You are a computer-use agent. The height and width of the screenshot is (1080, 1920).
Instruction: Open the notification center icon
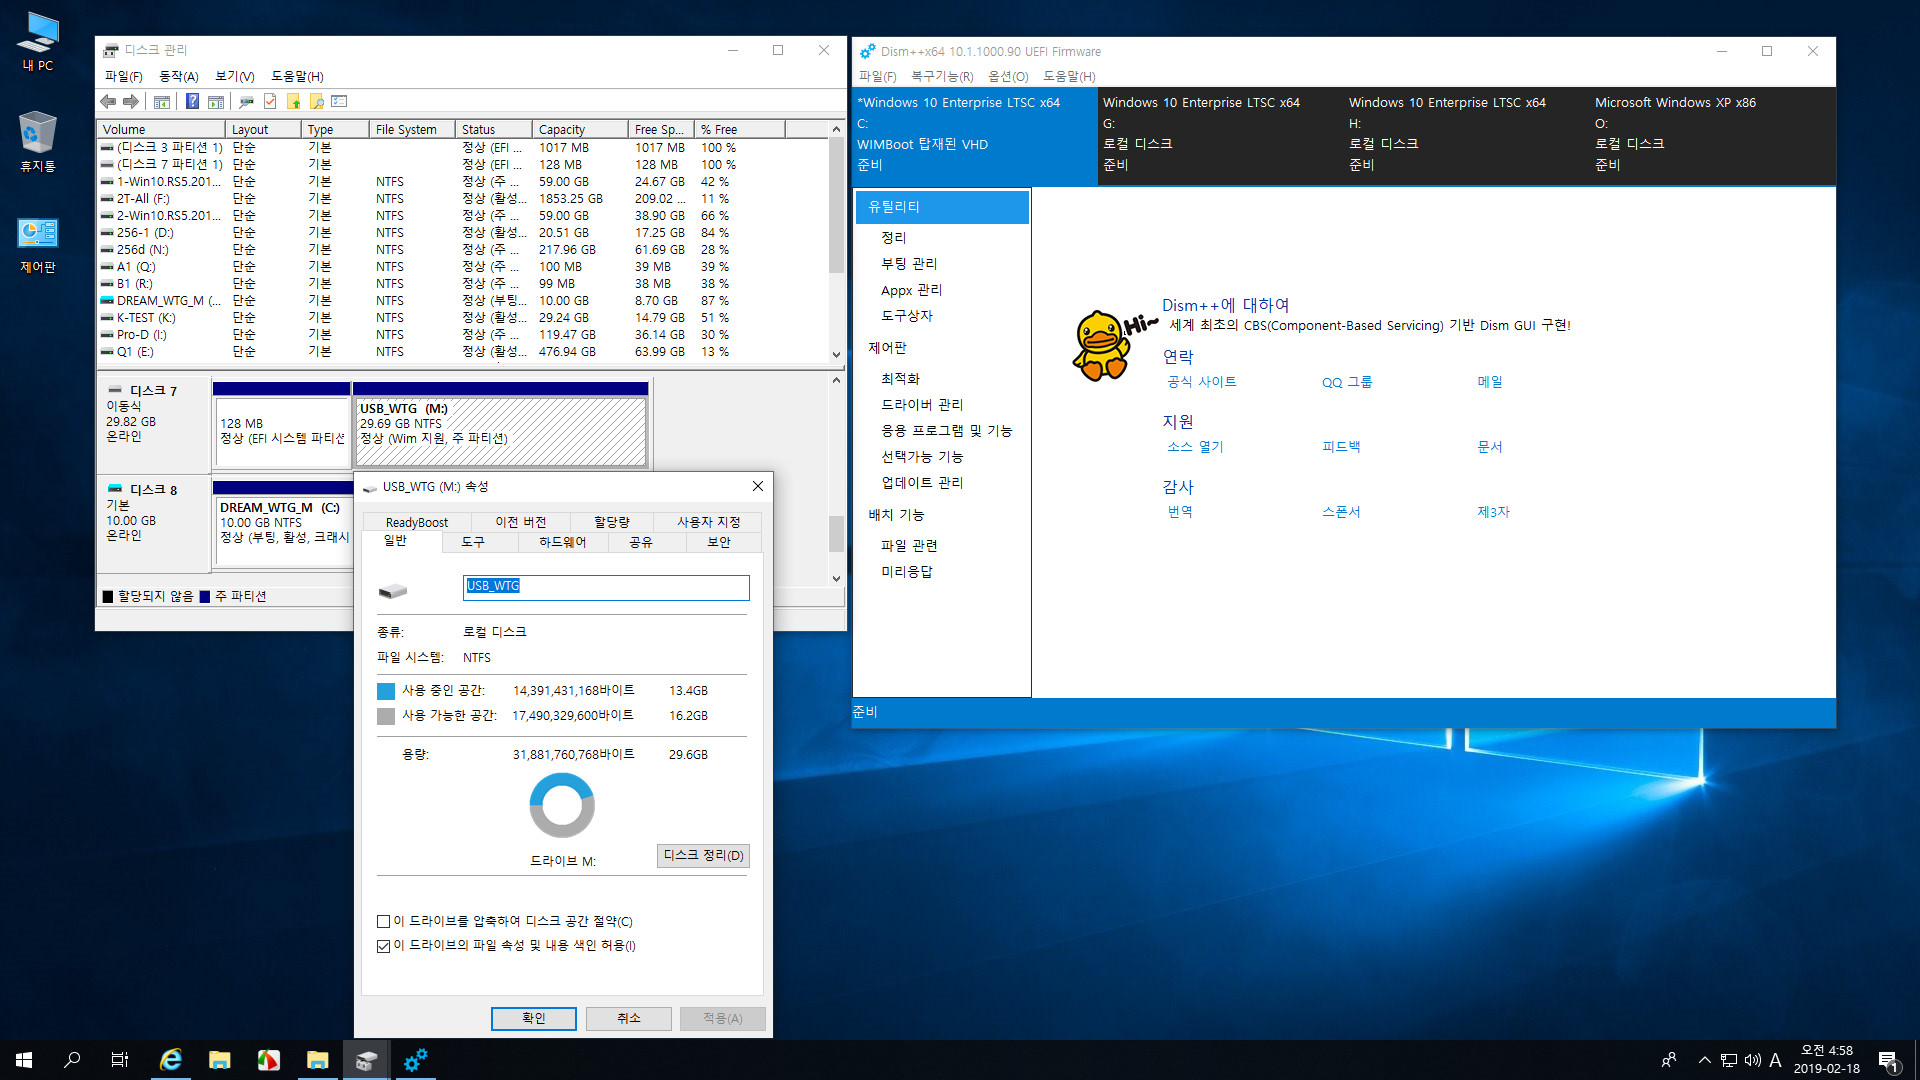tap(1888, 1060)
